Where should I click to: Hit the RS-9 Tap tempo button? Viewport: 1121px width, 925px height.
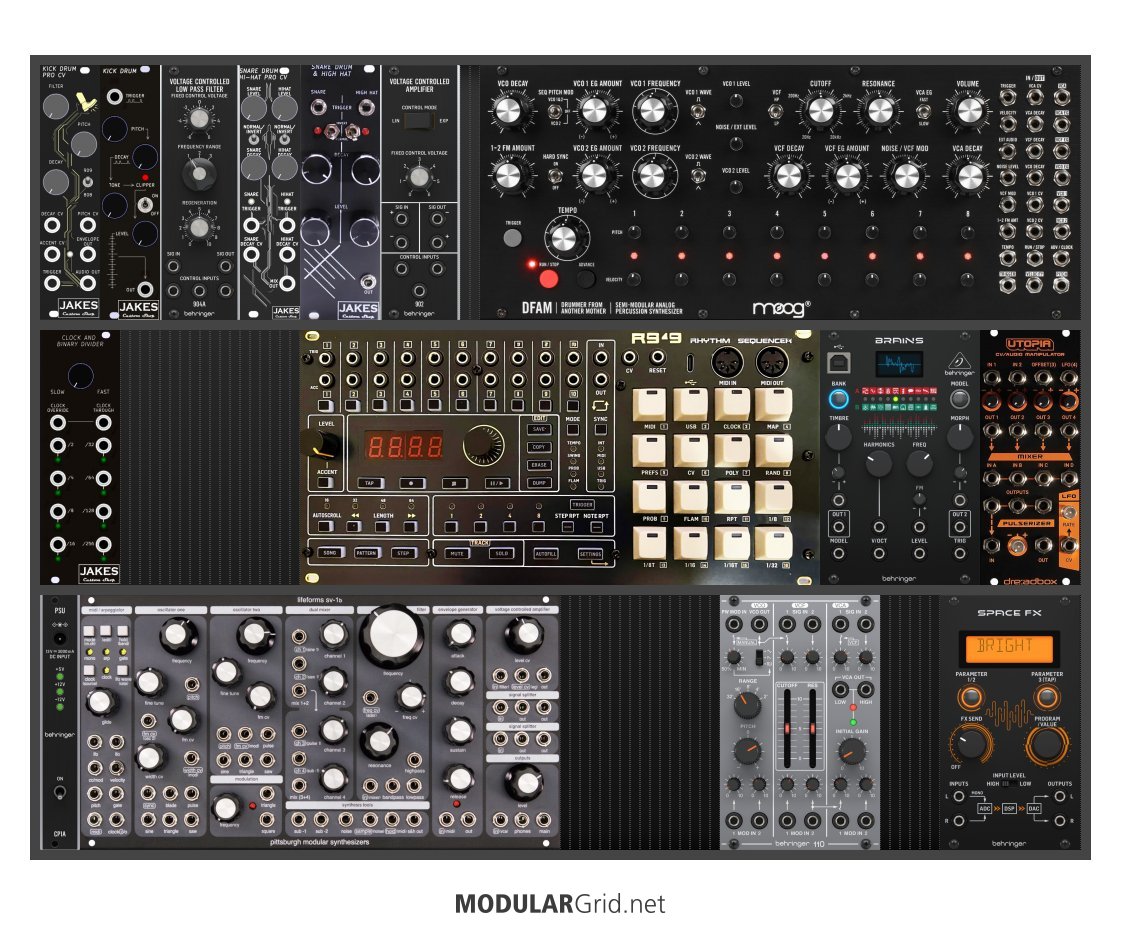[370, 483]
